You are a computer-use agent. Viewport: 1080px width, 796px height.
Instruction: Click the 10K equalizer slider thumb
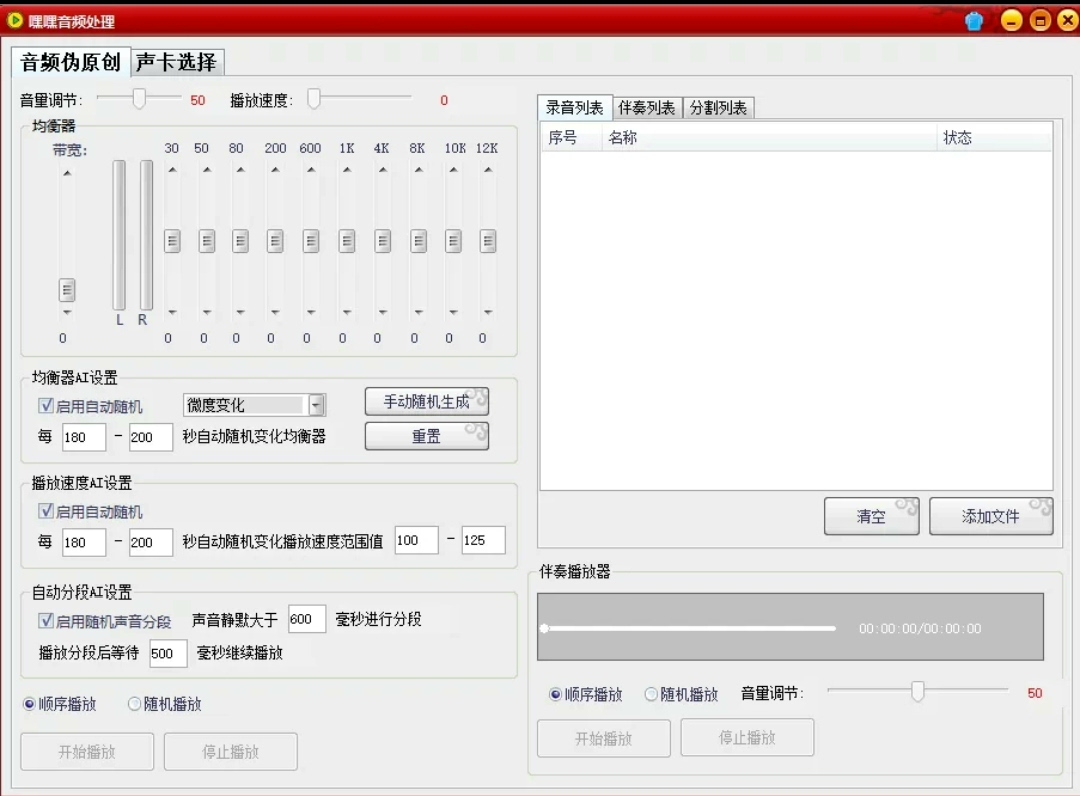tap(453, 241)
